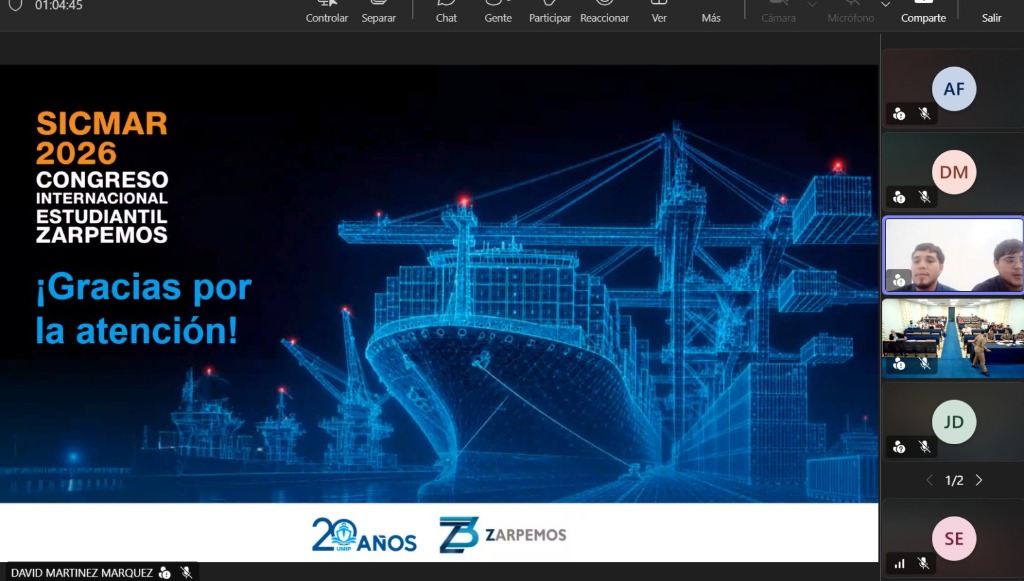Toggle the Micrófono on
Image resolution: width=1024 pixels, height=581 pixels.
[850, 12]
